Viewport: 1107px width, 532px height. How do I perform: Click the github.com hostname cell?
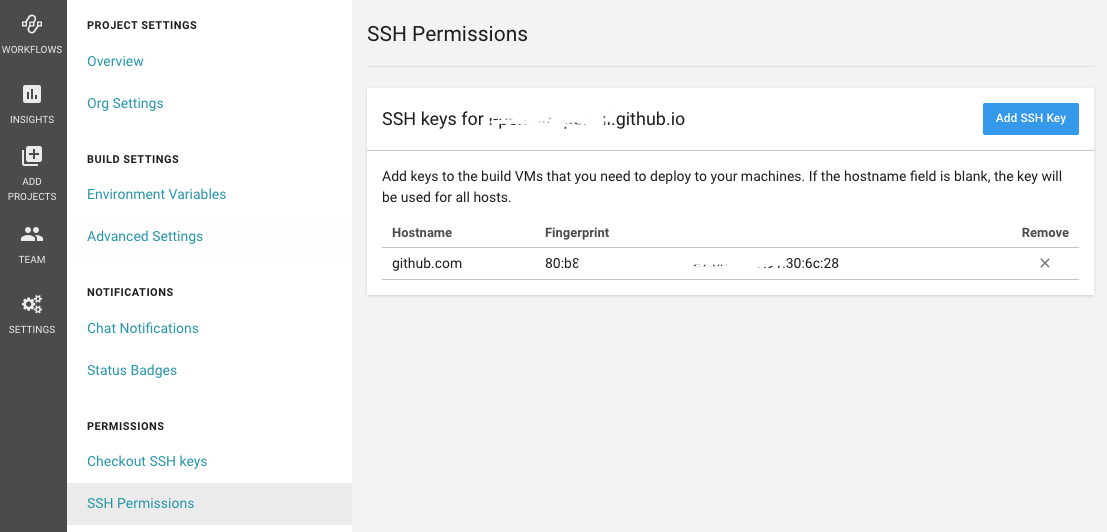(427, 263)
